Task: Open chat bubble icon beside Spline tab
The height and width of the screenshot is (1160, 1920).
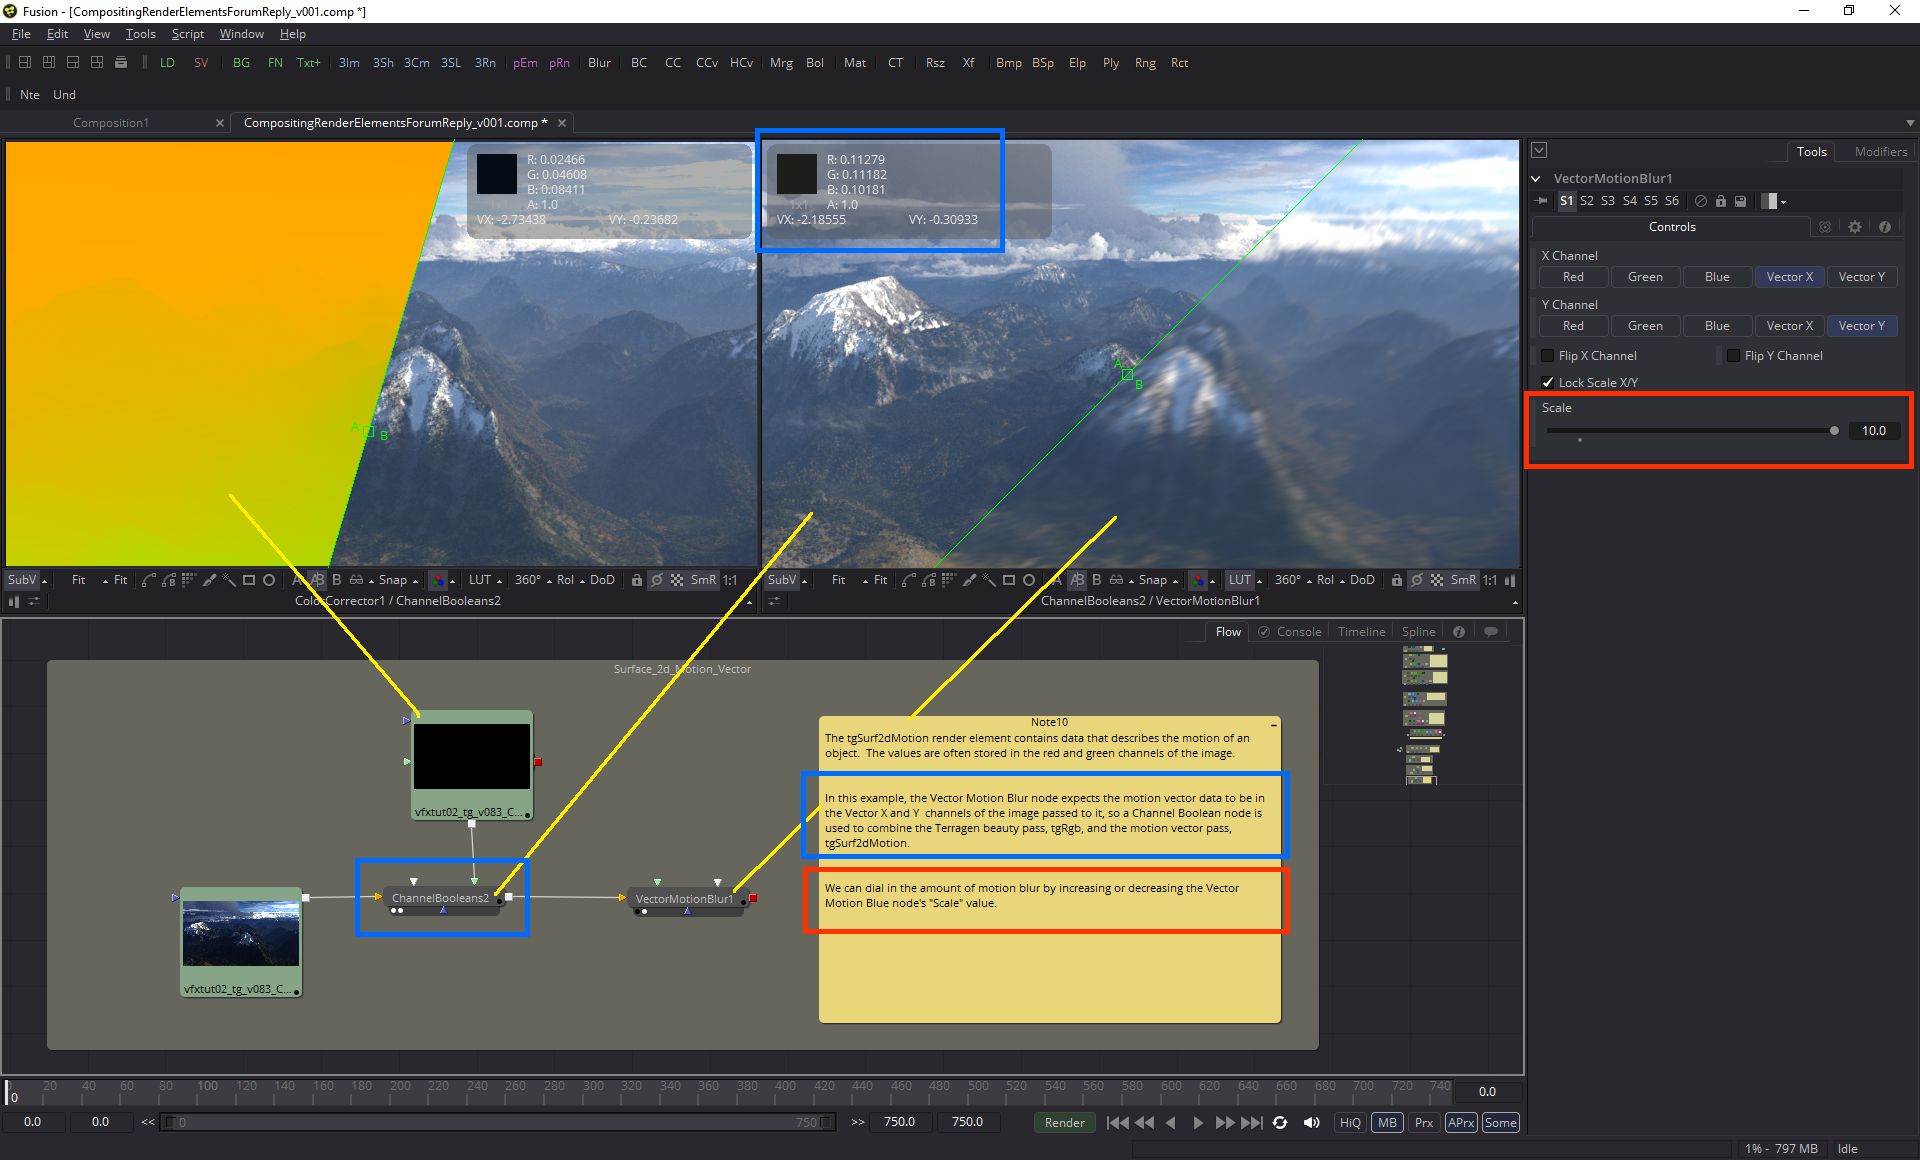Action: (1490, 632)
